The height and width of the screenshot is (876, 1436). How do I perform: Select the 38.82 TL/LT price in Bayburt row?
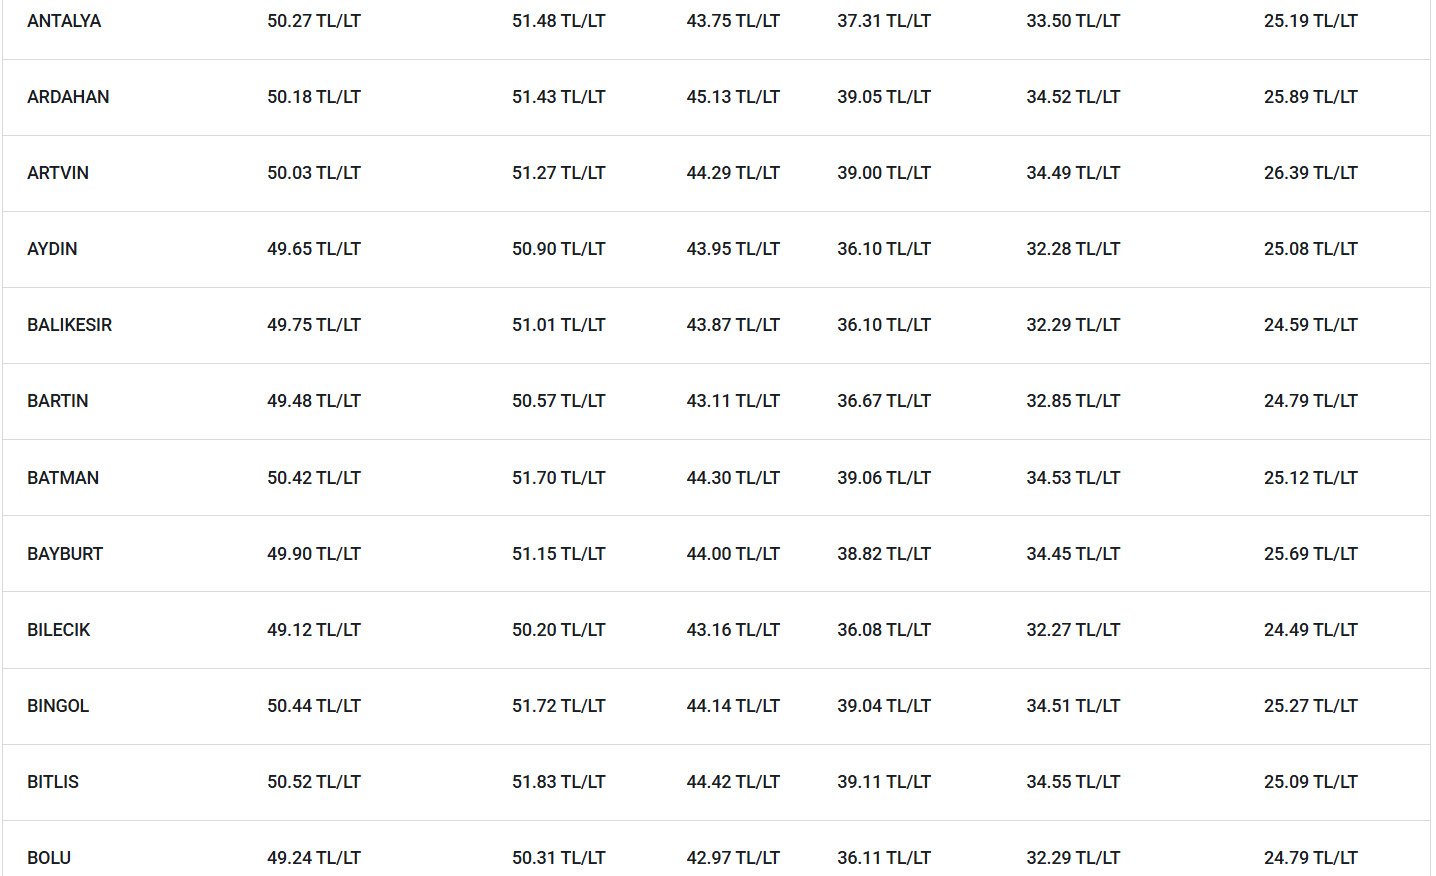(x=884, y=554)
